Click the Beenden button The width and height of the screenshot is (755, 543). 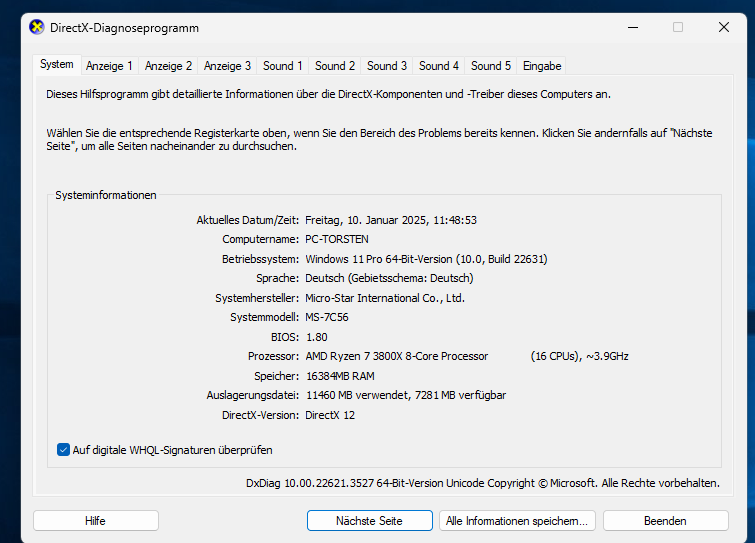665,521
